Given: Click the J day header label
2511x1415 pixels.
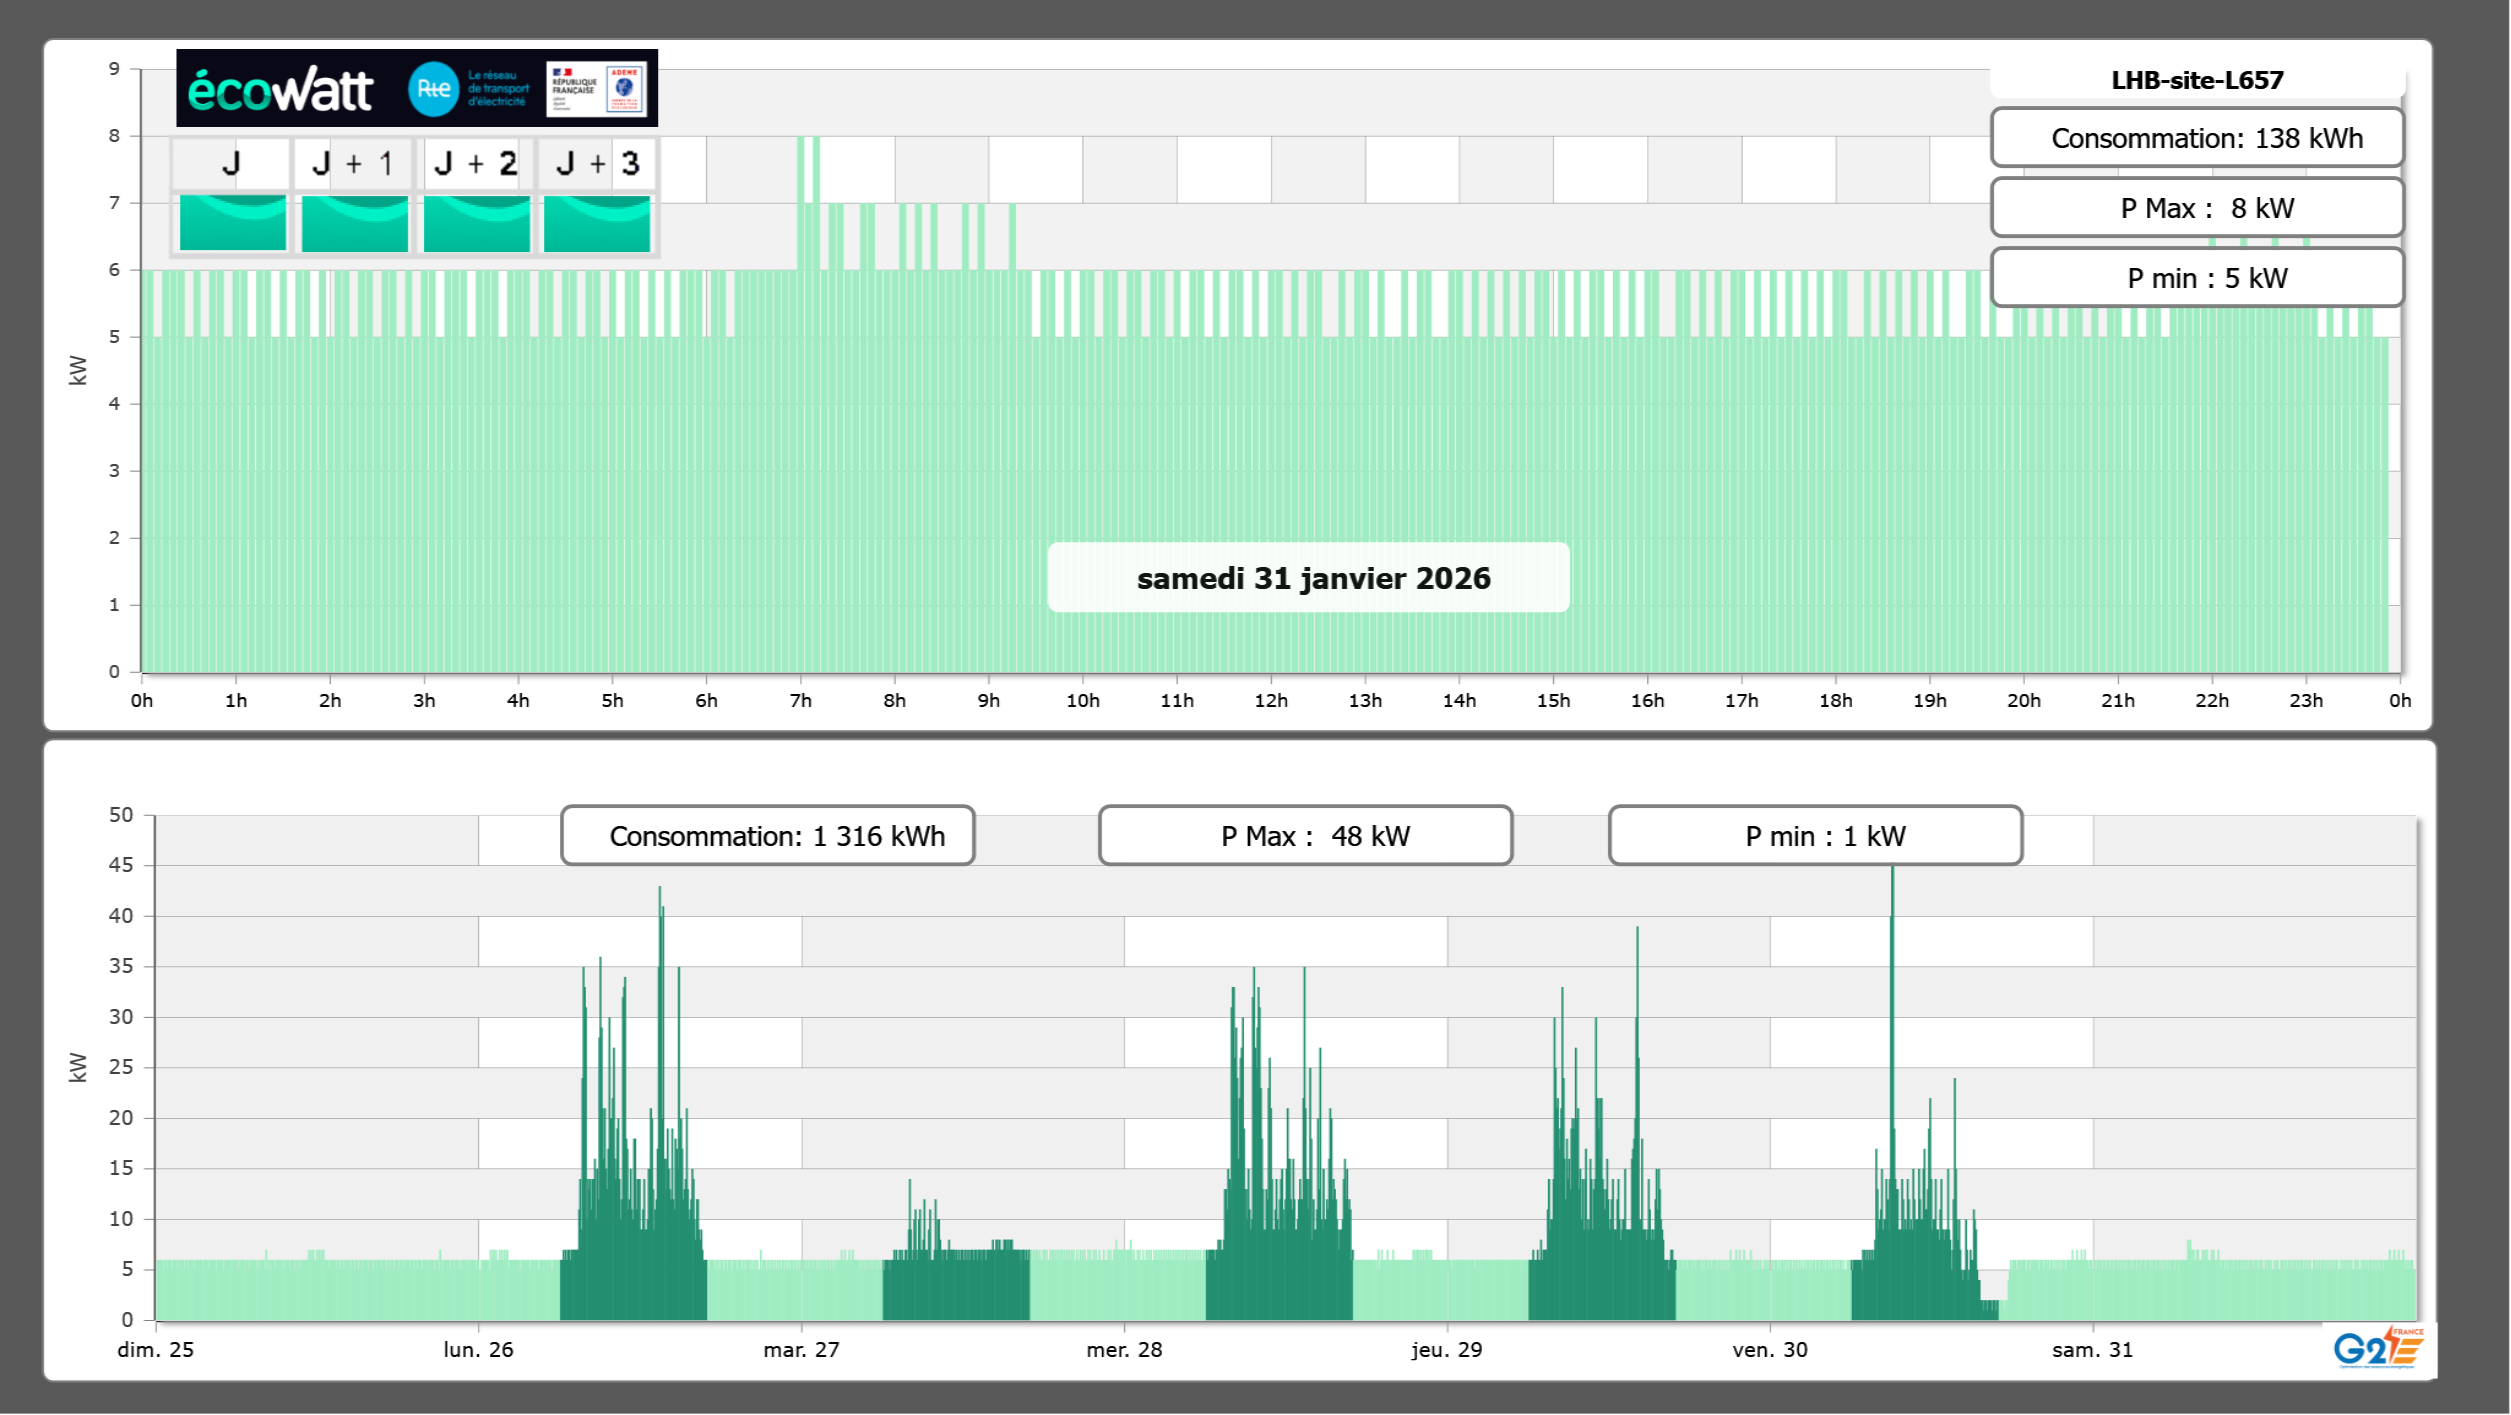Looking at the screenshot, I should (231, 163).
